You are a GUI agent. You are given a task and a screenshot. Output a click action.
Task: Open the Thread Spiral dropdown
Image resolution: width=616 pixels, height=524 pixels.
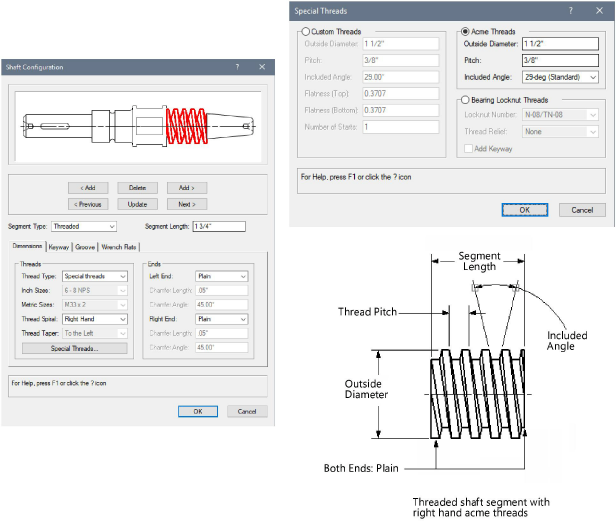point(95,318)
